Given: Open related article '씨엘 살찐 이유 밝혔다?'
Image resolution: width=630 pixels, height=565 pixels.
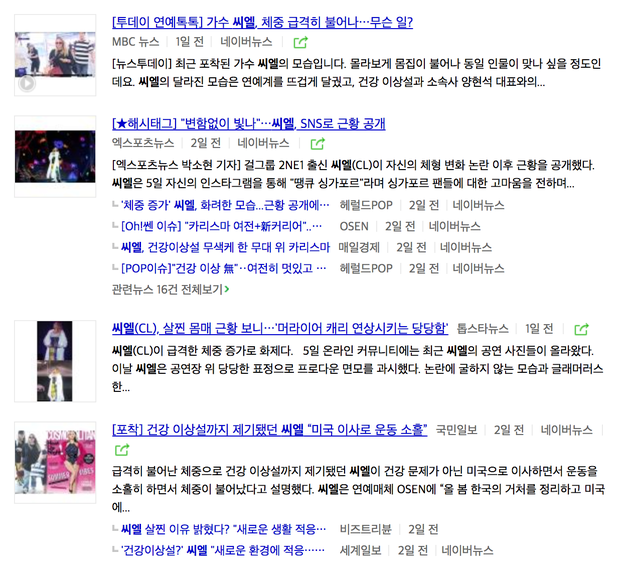Looking at the screenshot, I should click(x=223, y=529).
